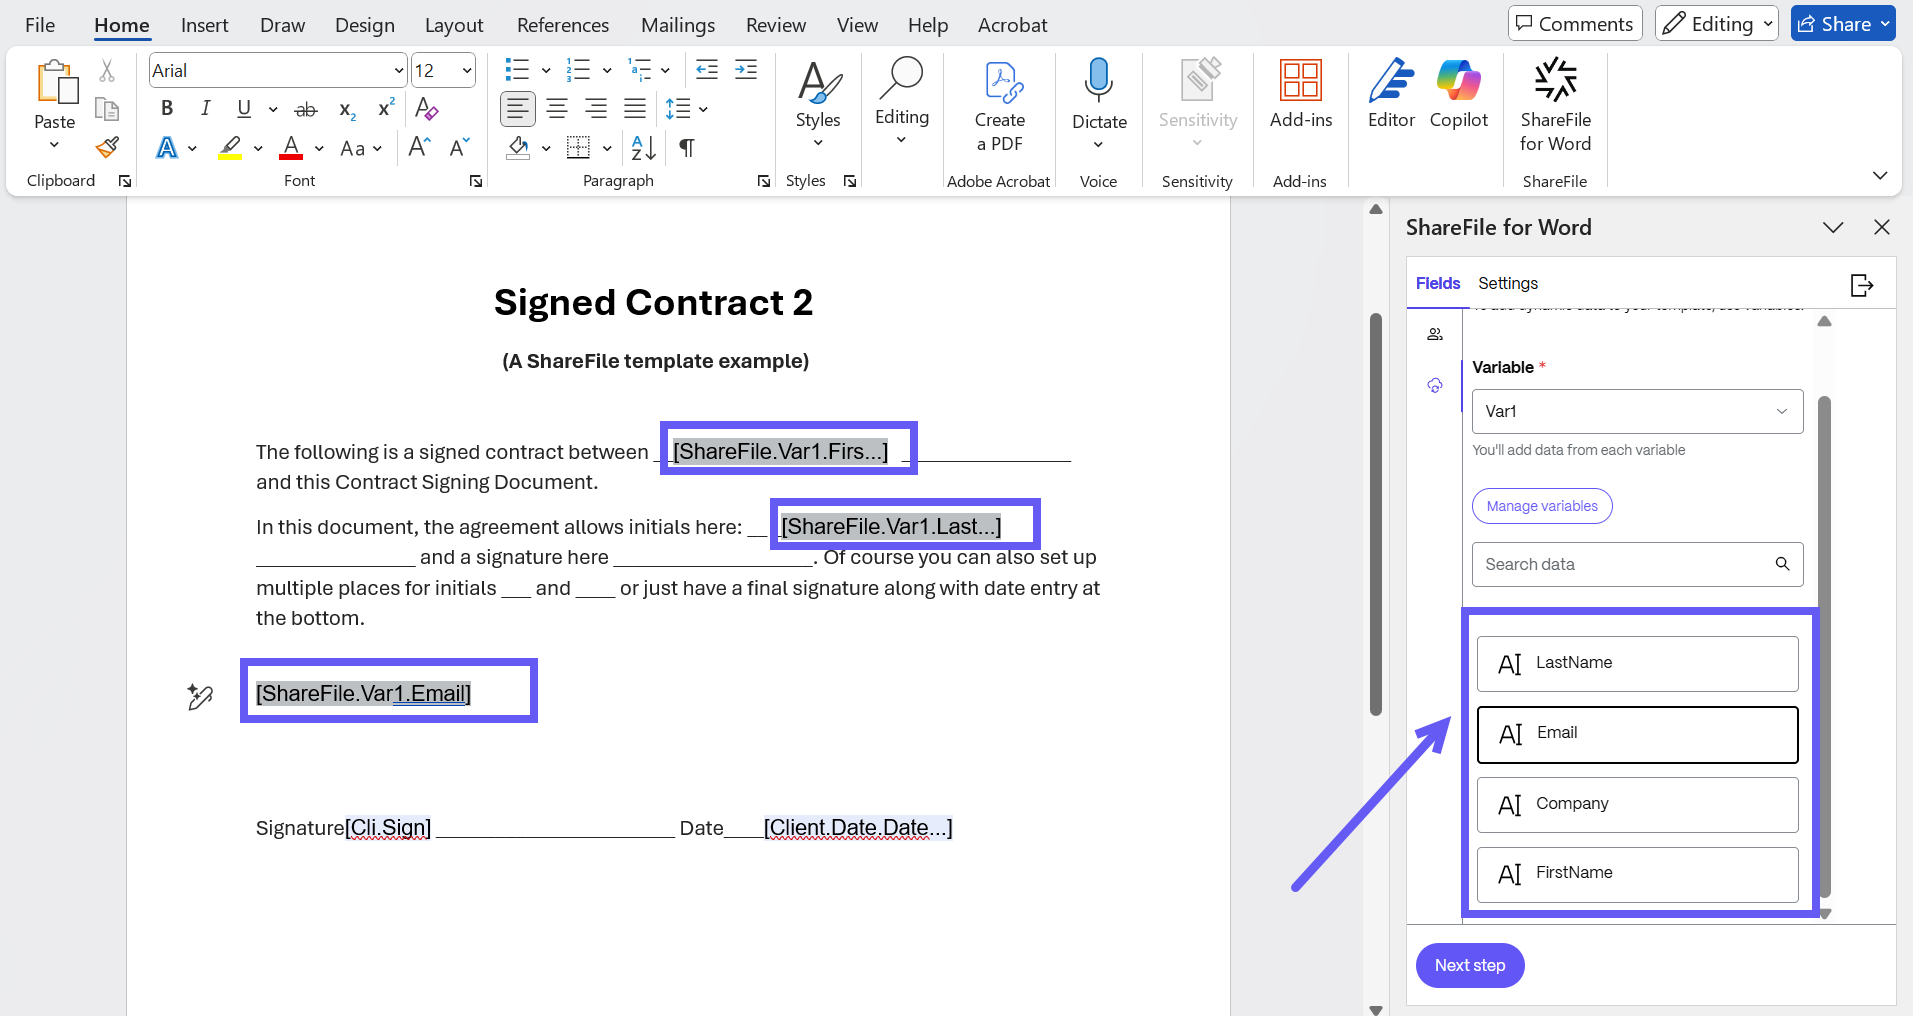Click the Manage variables button
The width and height of the screenshot is (1913, 1016).
pos(1541,506)
